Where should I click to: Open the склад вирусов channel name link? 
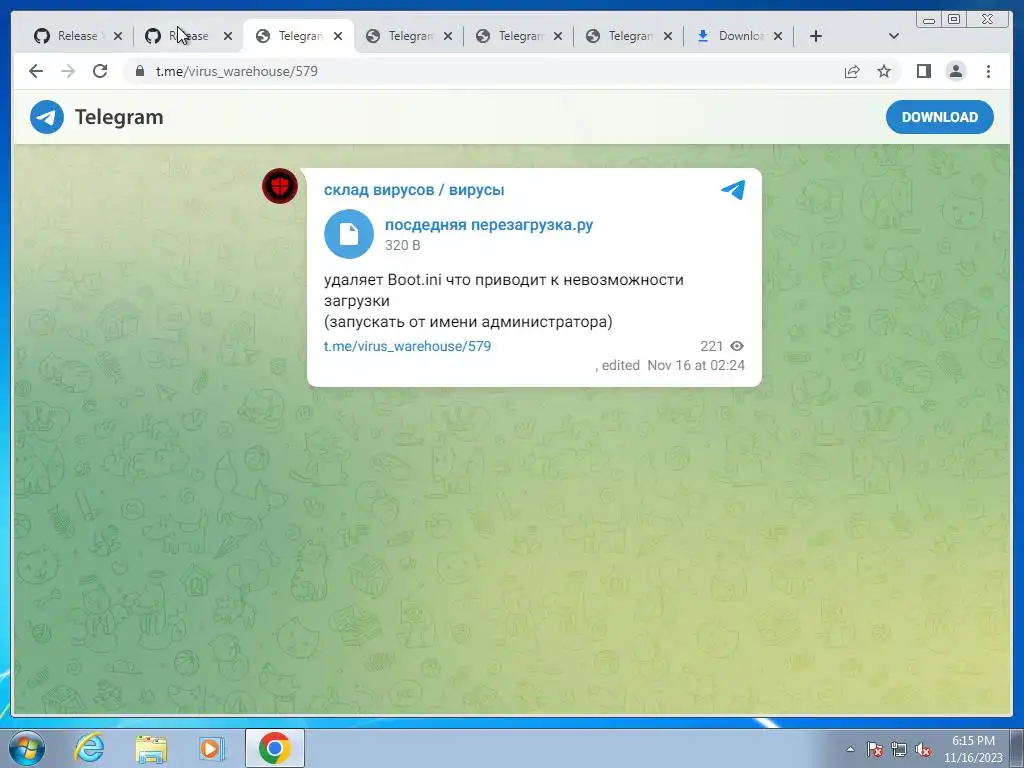(414, 190)
